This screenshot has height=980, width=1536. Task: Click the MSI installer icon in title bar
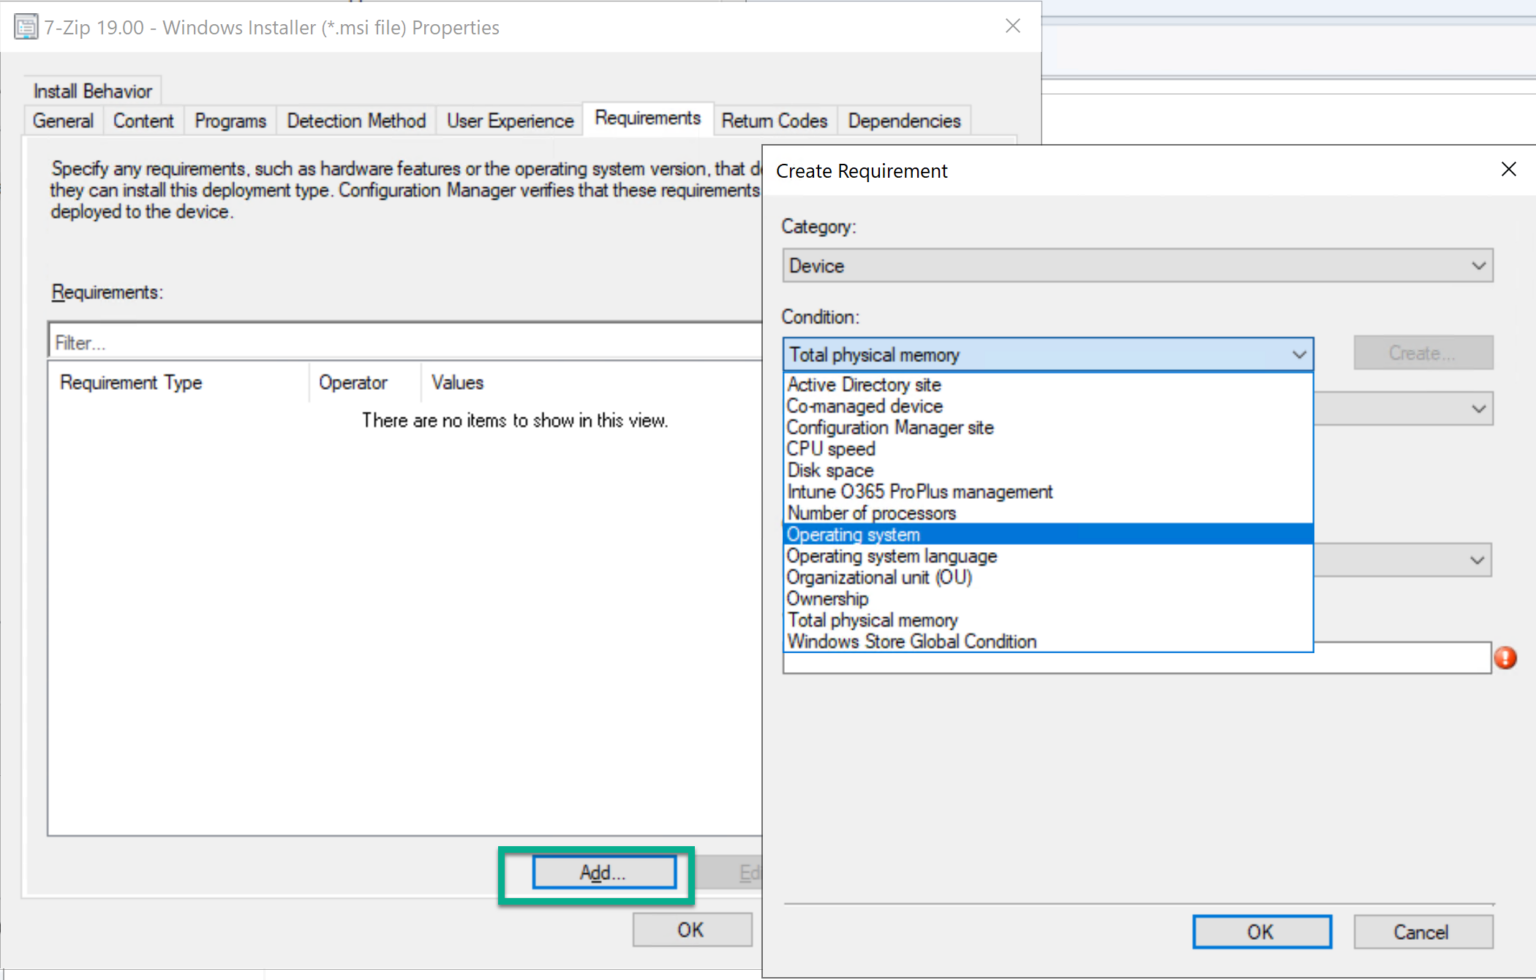(25, 26)
